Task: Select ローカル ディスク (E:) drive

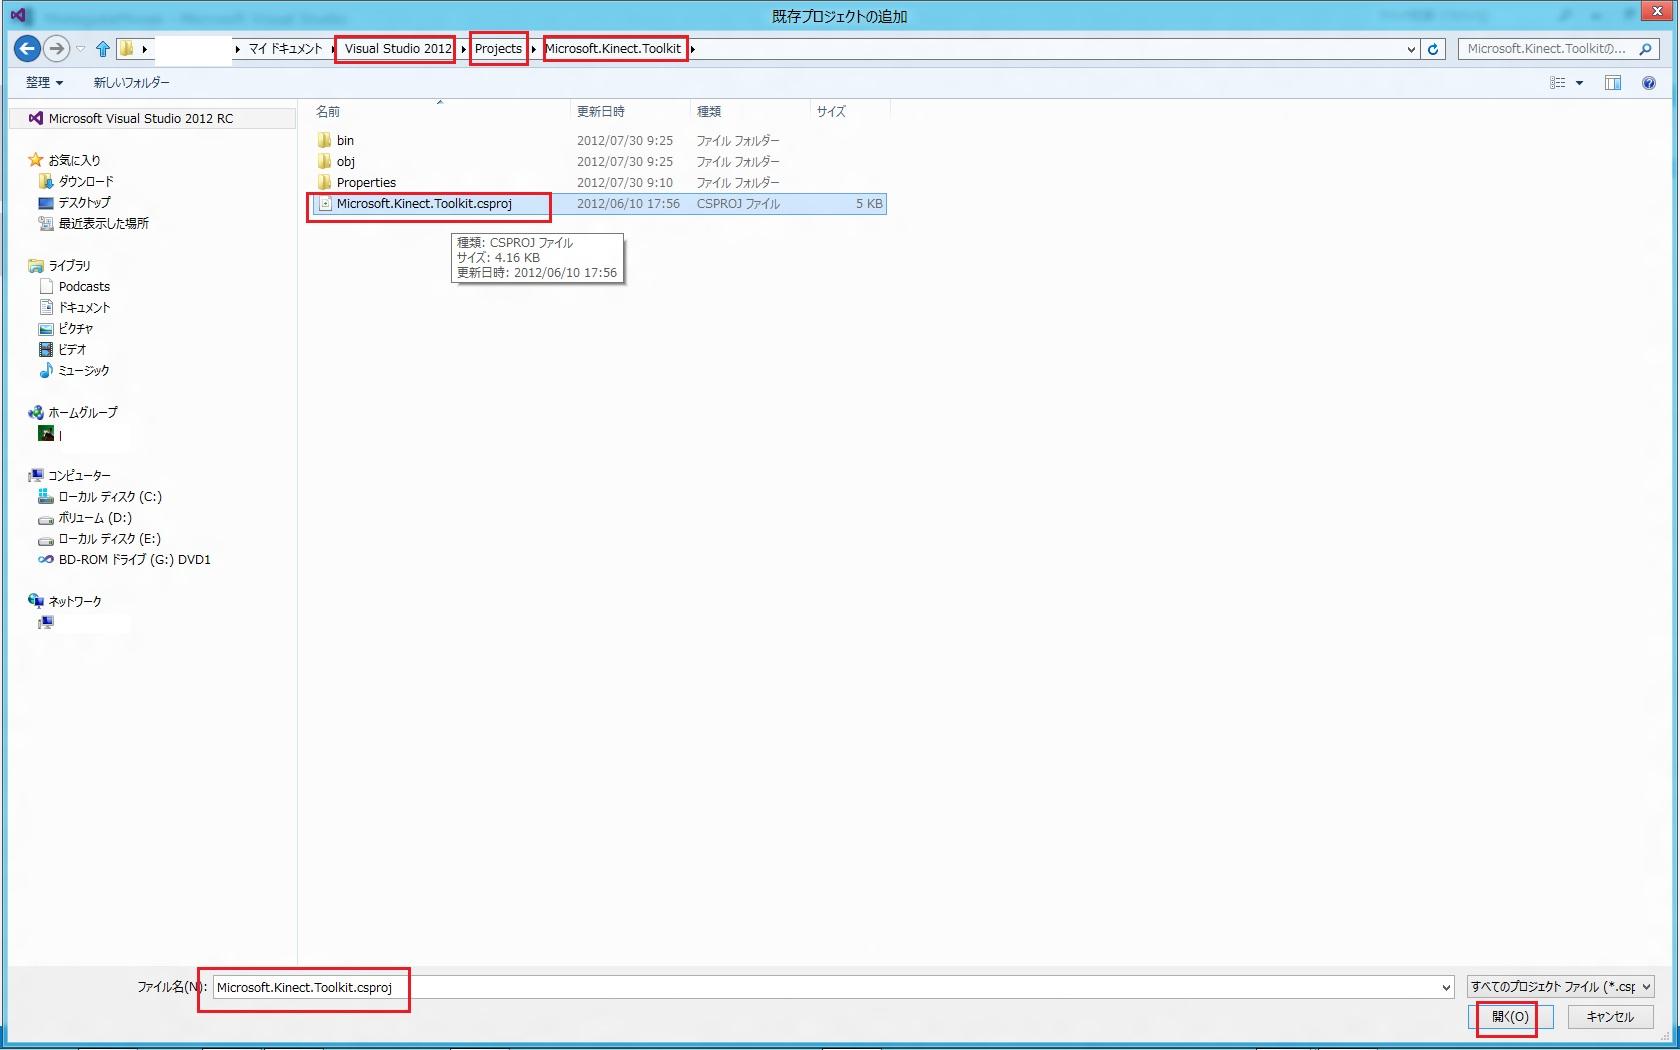Action: pyautogui.click(x=109, y=538)
